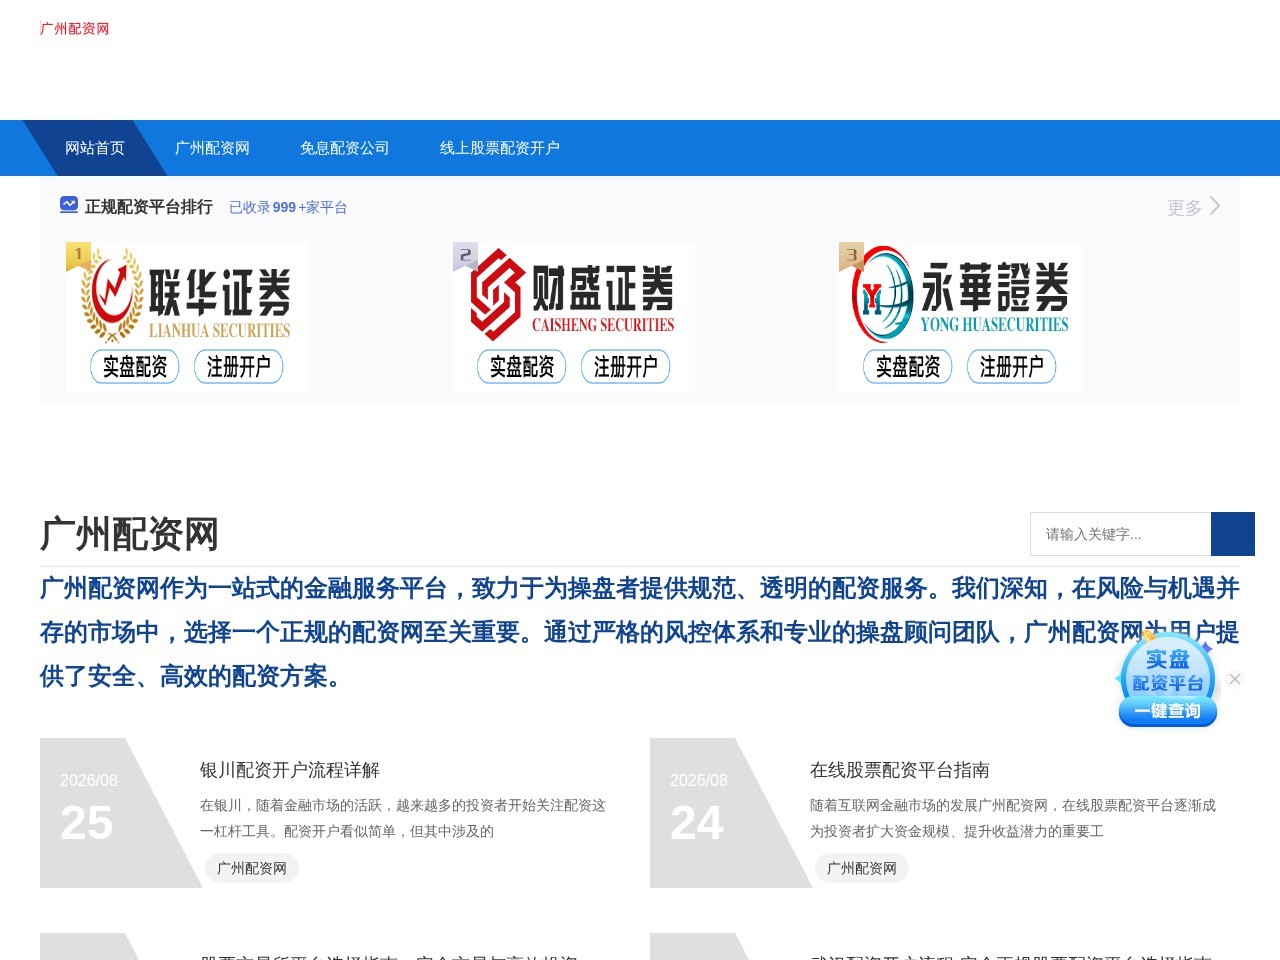Click 实盘配资 under 联华证券
The width and height of the screenshot is (1280, 960).
pos(135,367)
